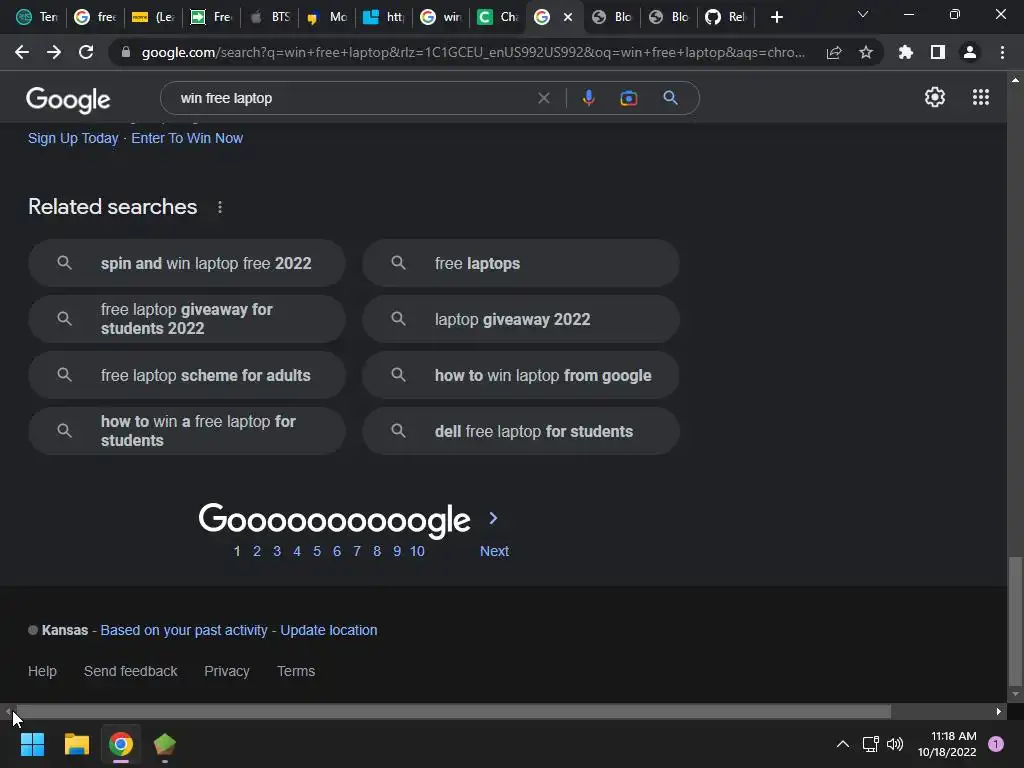The height and width of the screenshot is (768, 1024).
Task: Close the active Google tab
Action: (568, 17)
